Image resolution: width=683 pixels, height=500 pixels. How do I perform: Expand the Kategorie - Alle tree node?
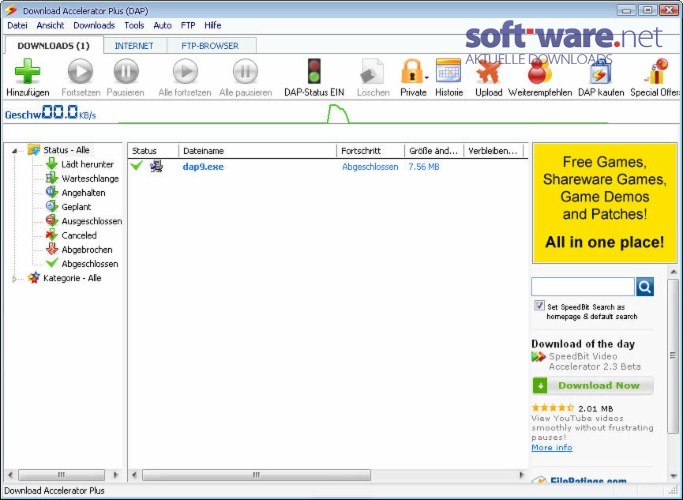(x=14, y=279)
